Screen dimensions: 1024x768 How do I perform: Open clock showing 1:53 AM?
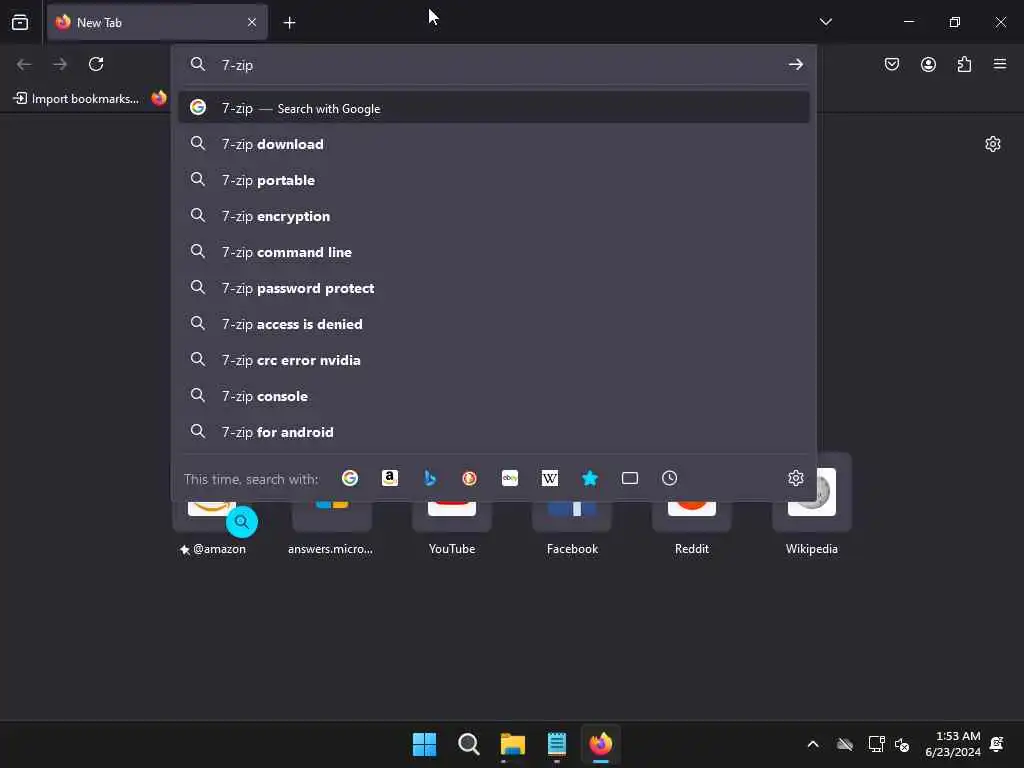pyautogui.click(x=953, y=744)
